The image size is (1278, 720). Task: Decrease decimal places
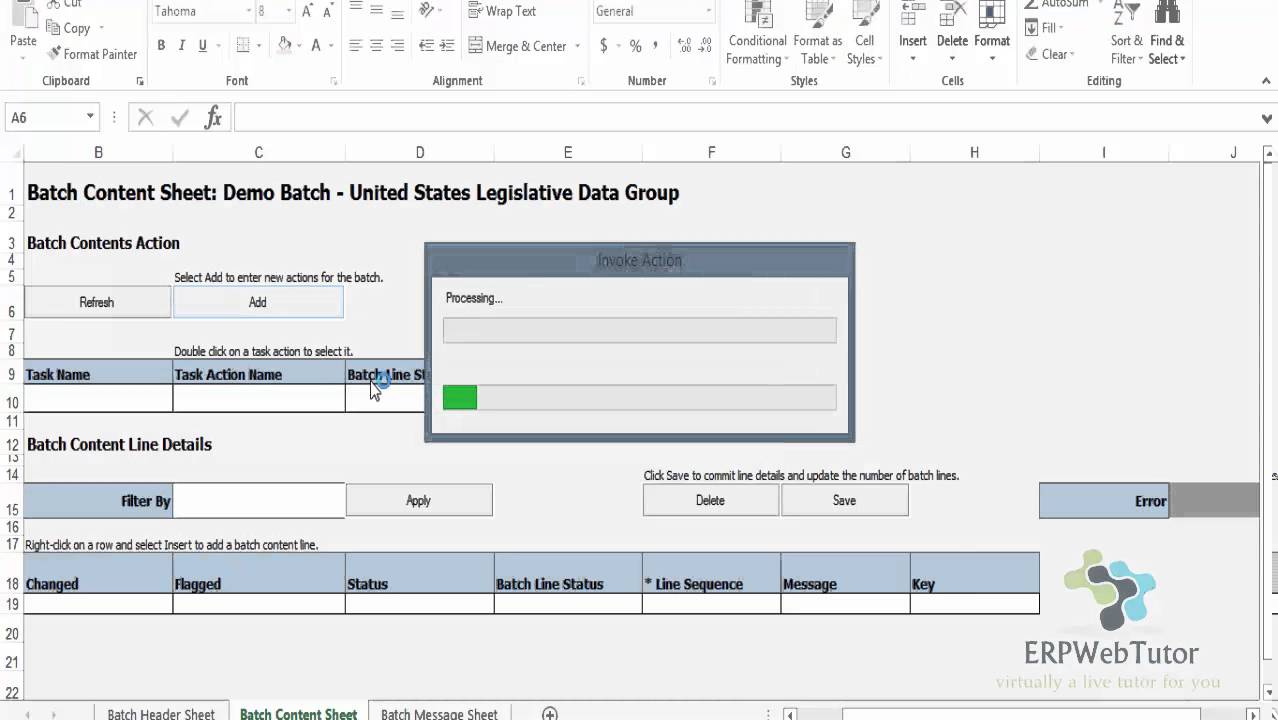click(x=706, y=46)
